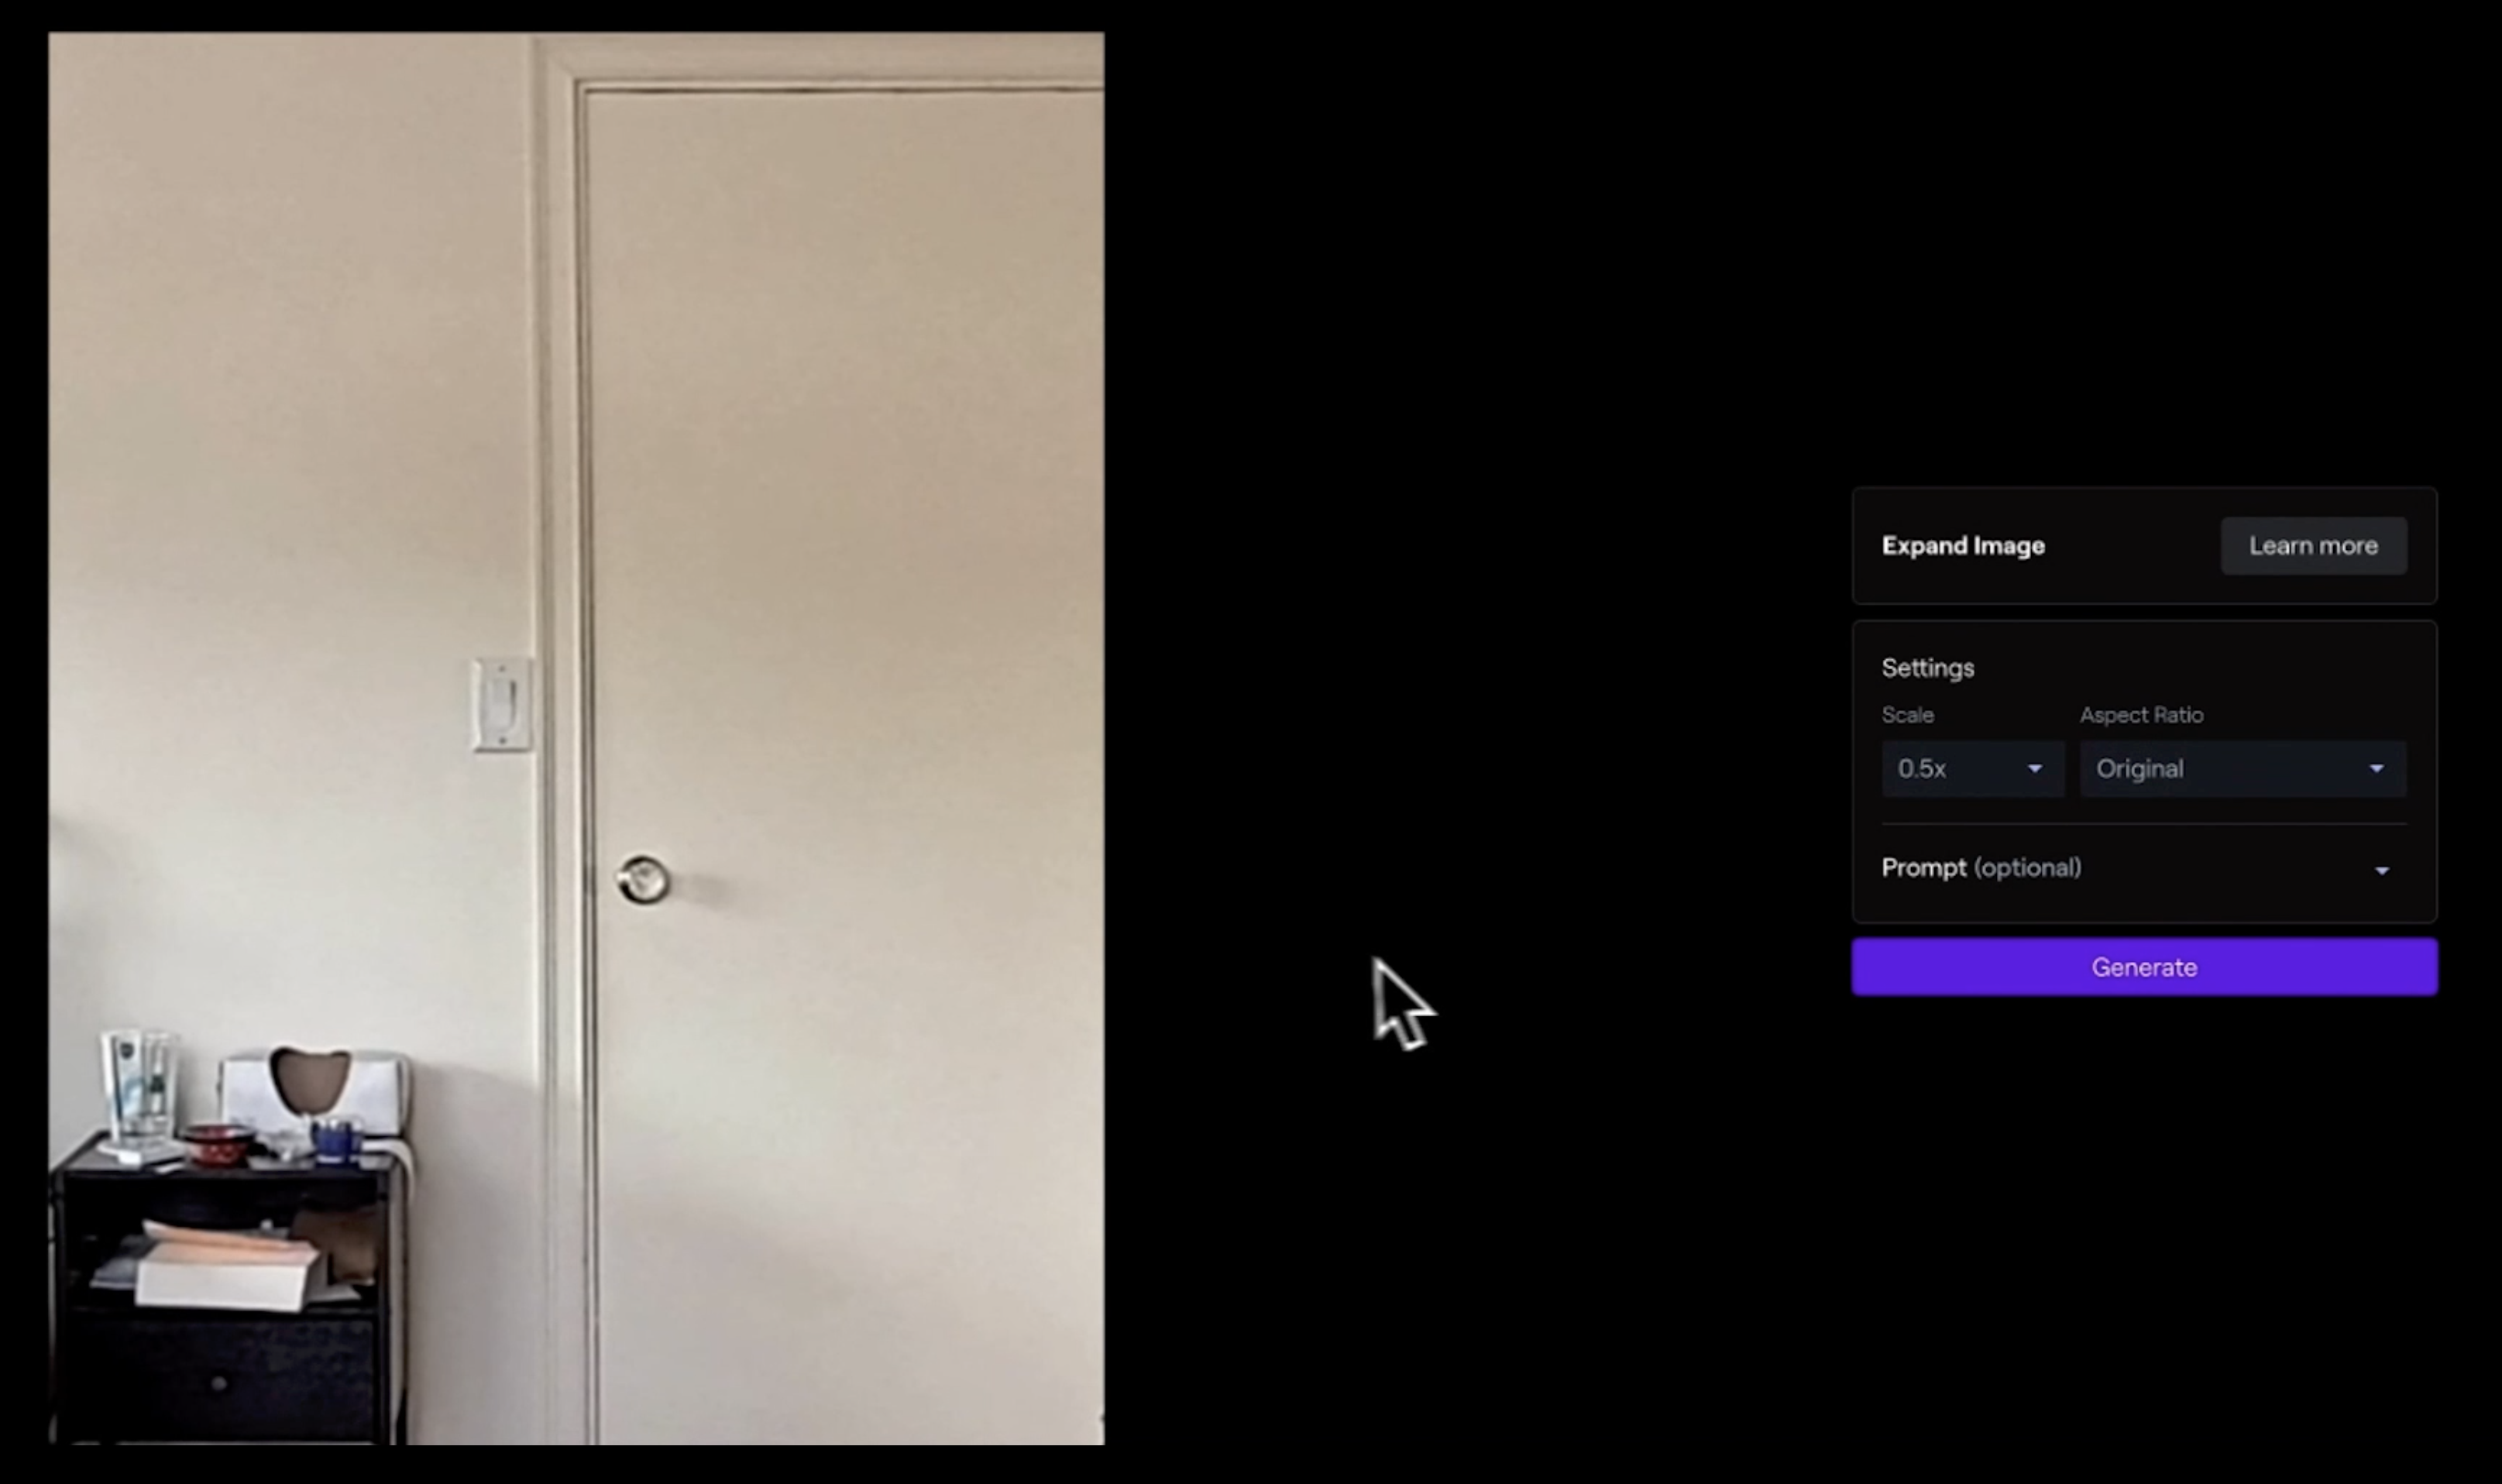Click the Generate button
2502x1484 pixels.
[x=2143, y=967]
